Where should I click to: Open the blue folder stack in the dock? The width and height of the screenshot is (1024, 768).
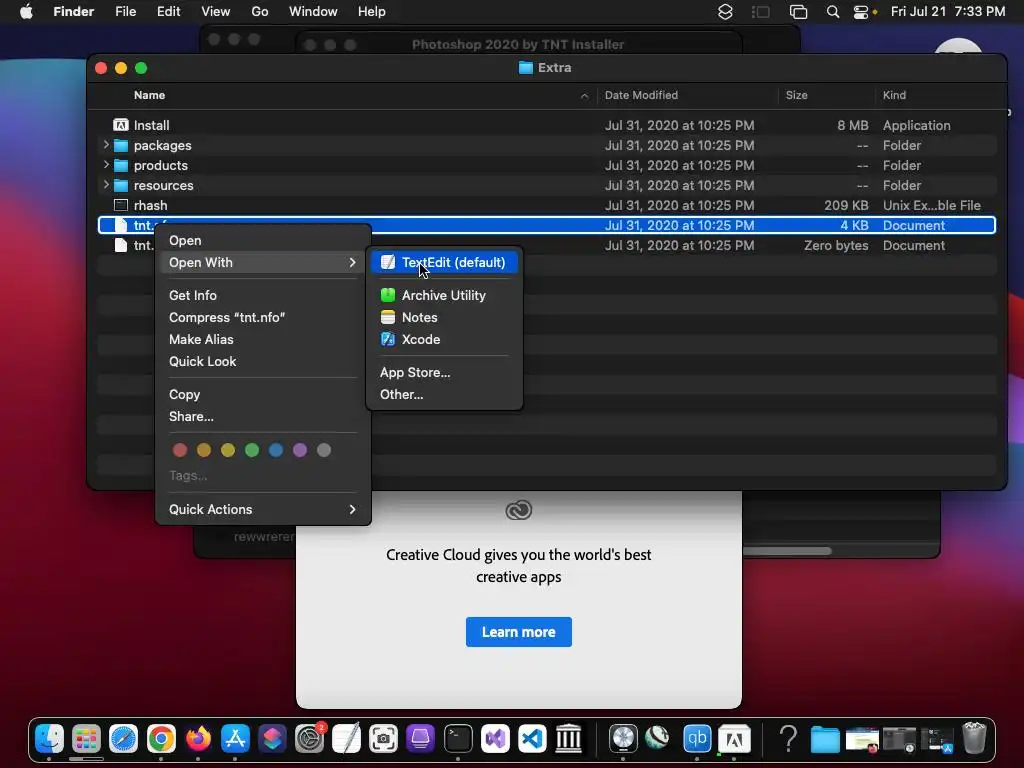click(825, 739)
